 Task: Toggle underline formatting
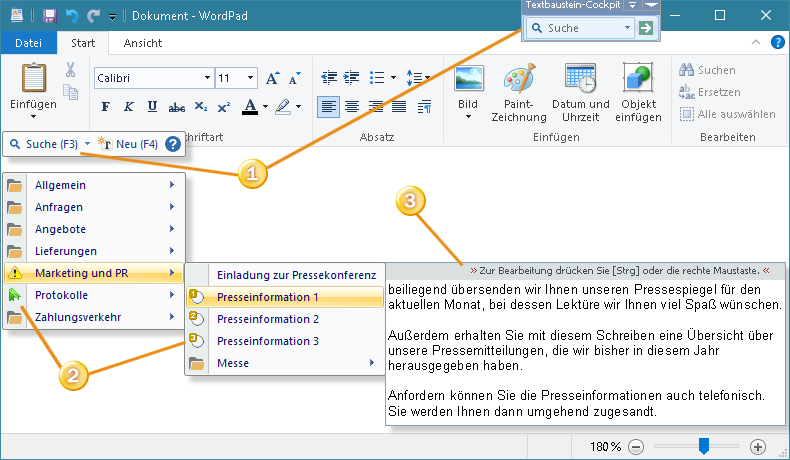click(152, 107)
